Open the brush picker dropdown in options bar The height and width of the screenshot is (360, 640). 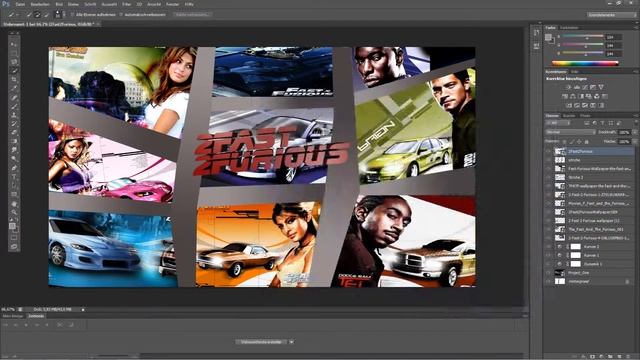[64, 14]
